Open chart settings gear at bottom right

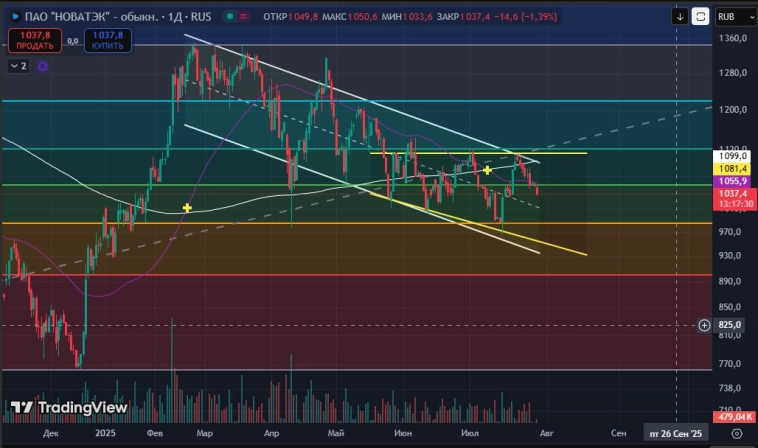737,434
